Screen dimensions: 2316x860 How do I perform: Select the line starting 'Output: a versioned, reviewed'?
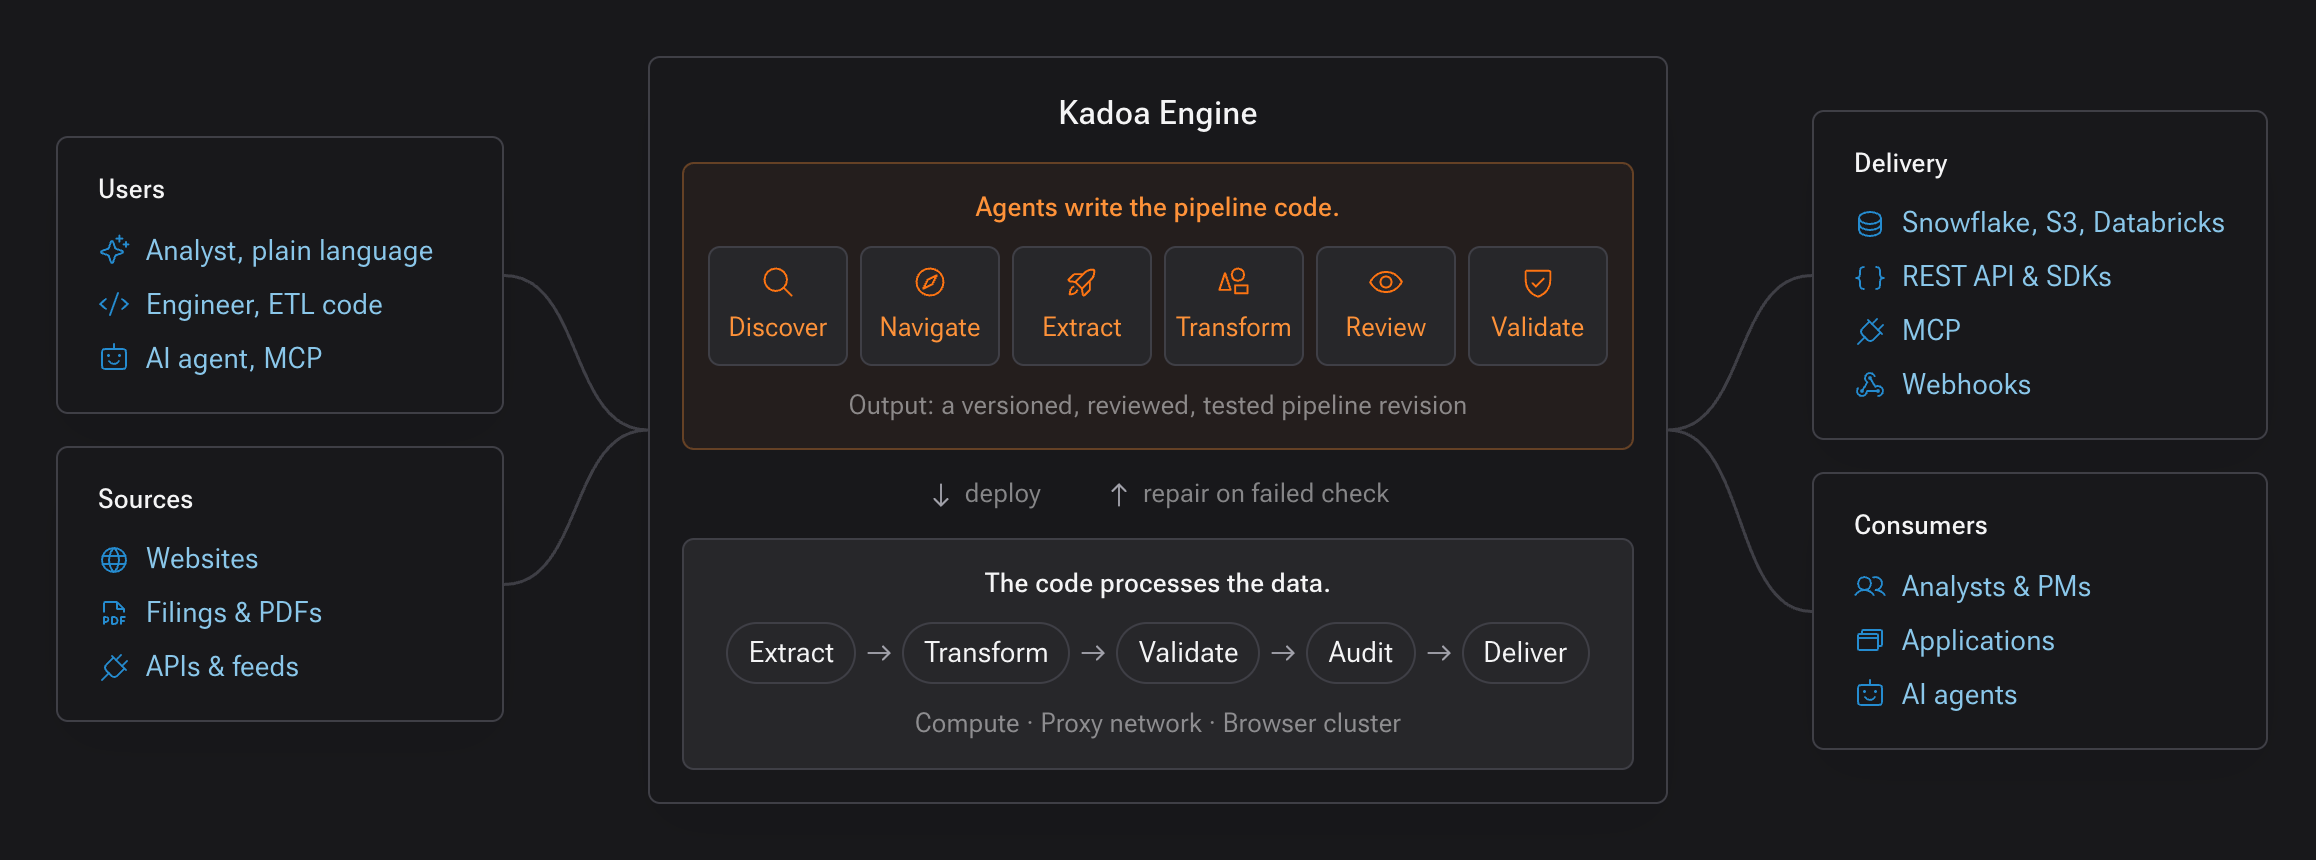click(x=1158, y=406)
